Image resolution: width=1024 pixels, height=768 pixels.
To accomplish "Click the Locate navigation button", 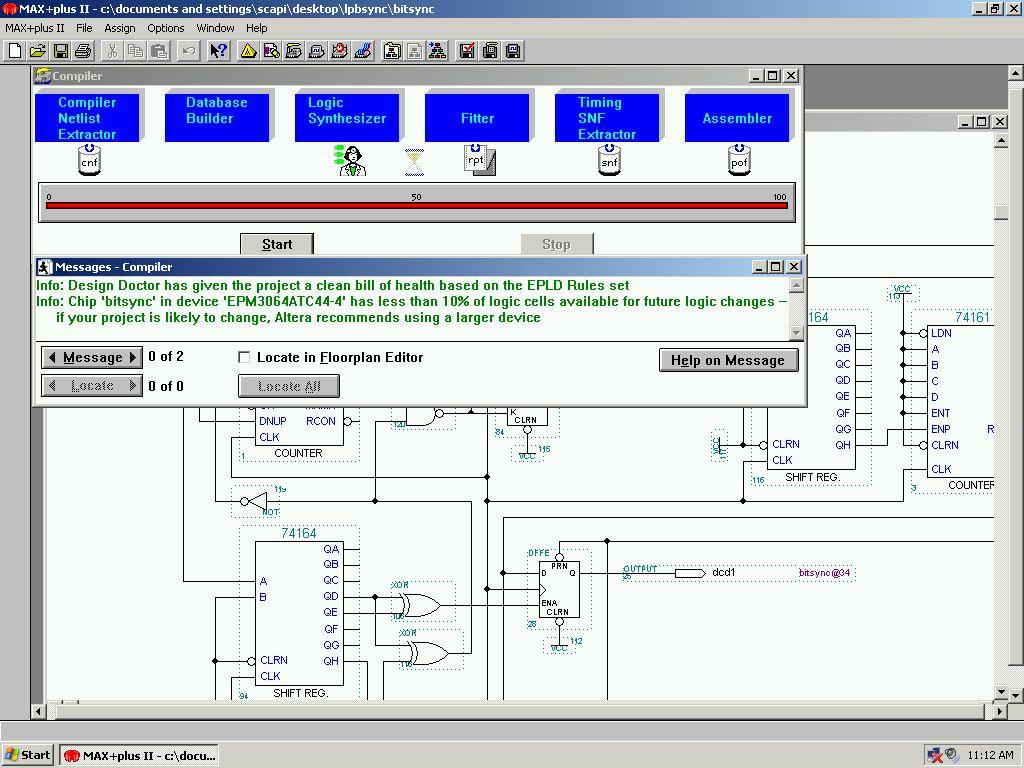I will [x=92, y=386].
